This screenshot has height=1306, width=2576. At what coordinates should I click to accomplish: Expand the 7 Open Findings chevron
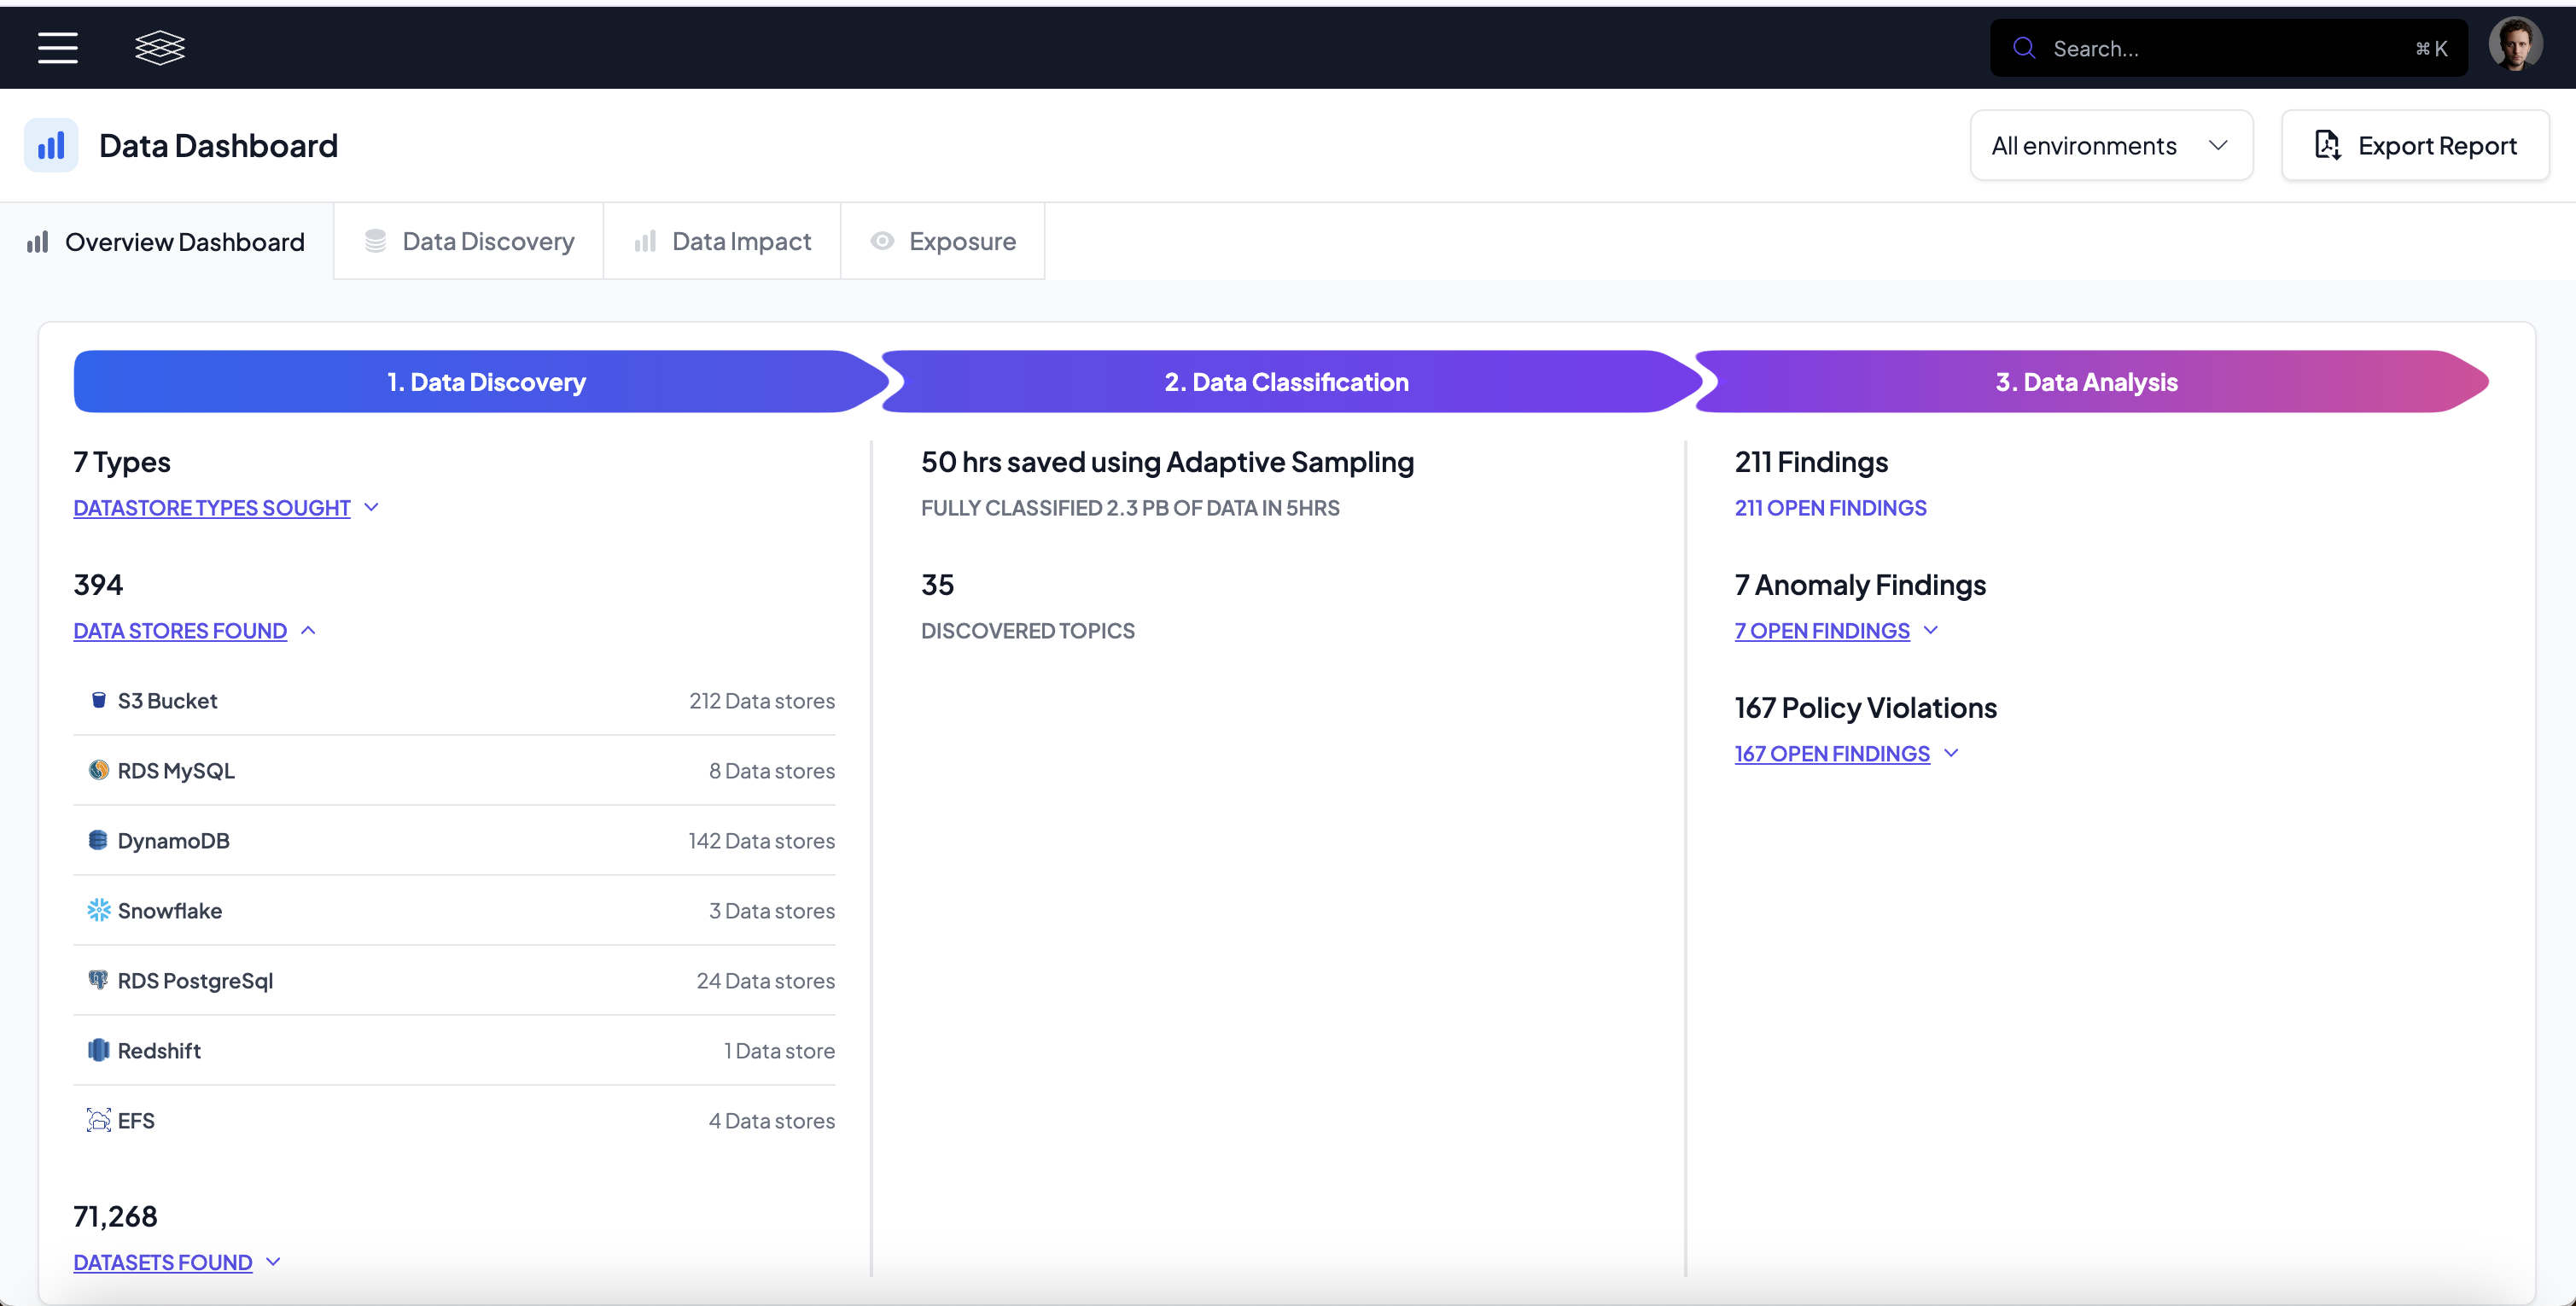(x=1931, y=630)
